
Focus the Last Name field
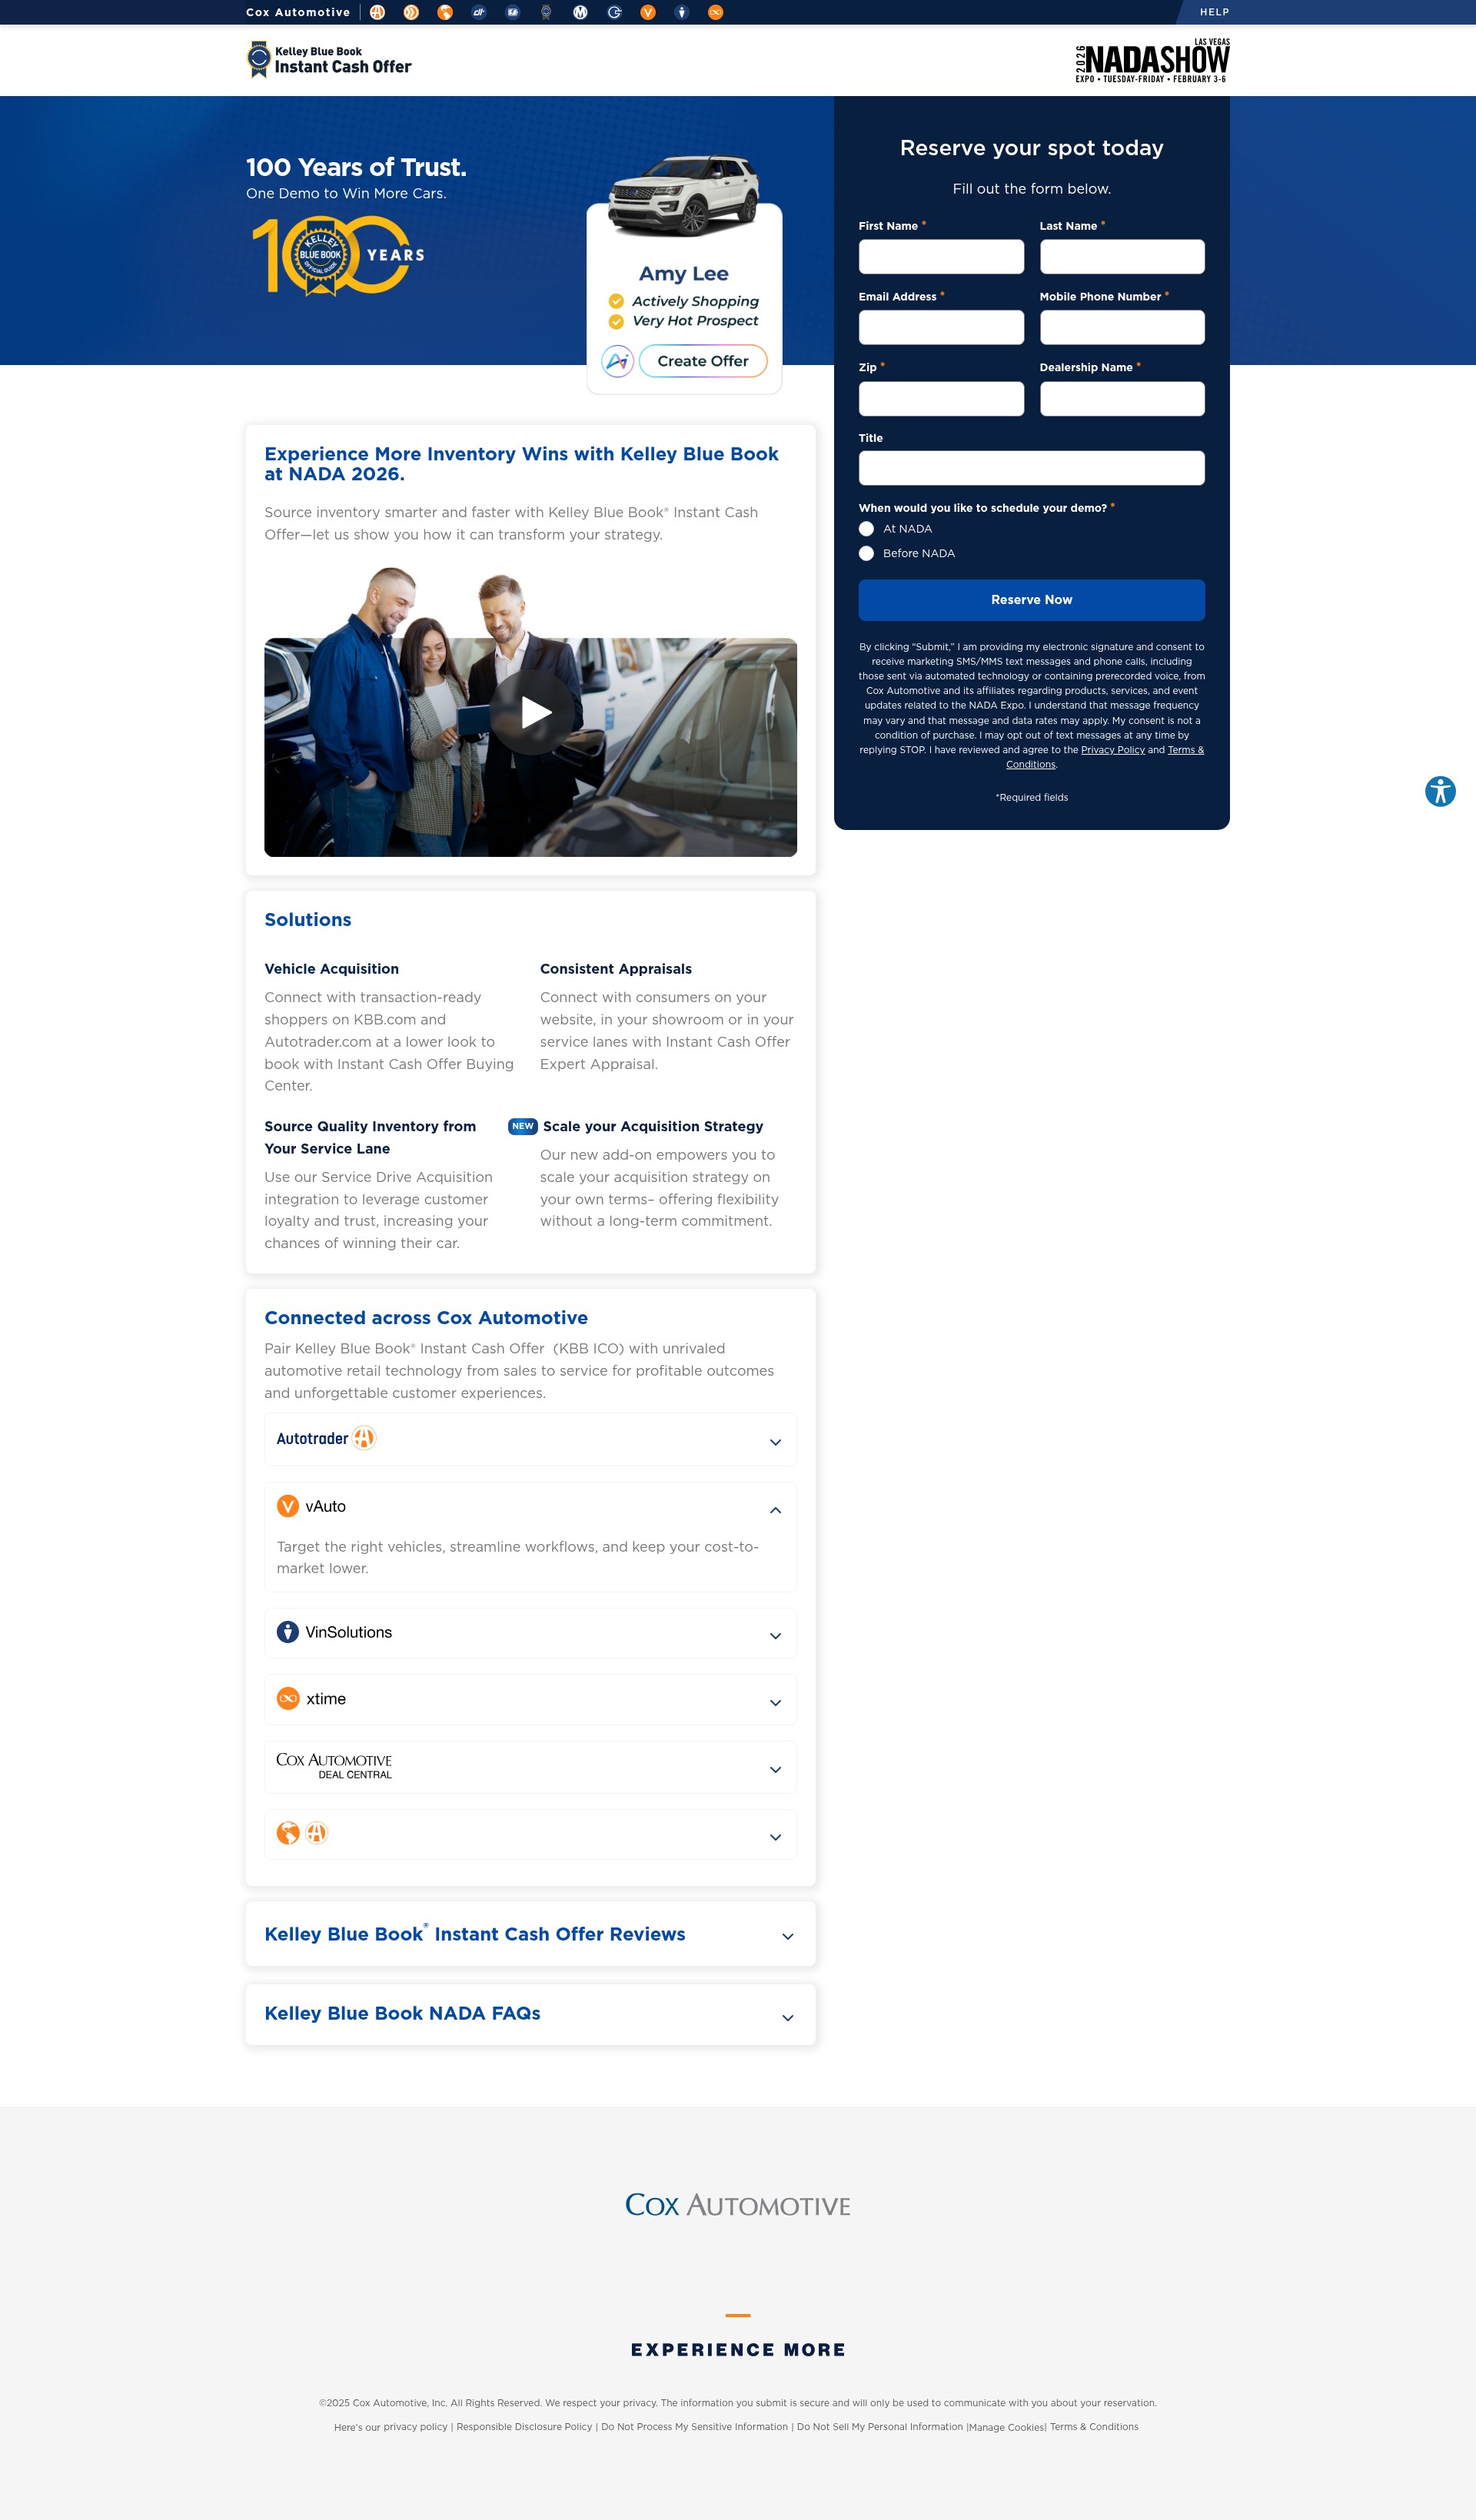(x=1122, y=257)
